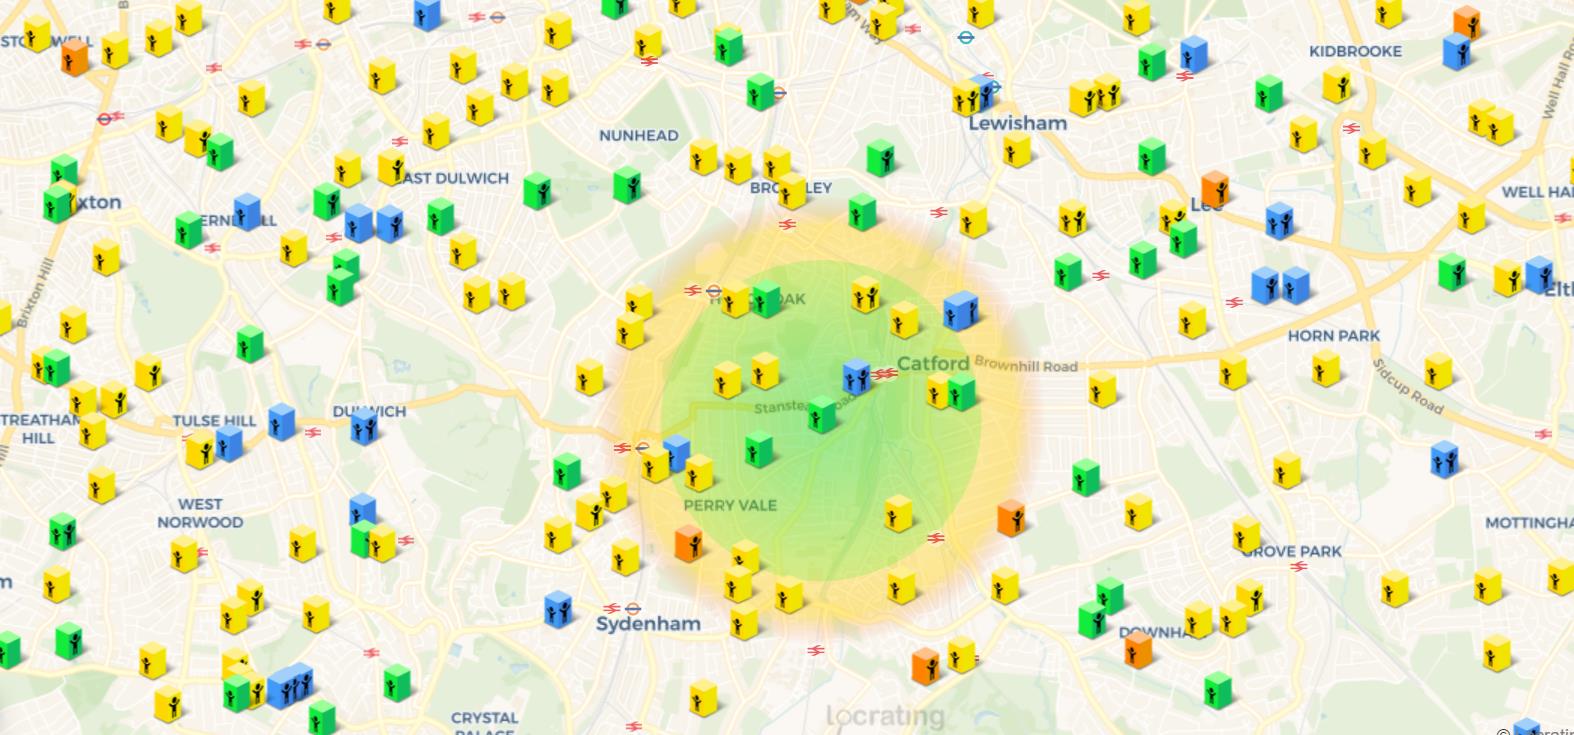Select the Grove Park rail station symbol
Viewport: 1574px width, 735px height.
tap(1298, 567)
